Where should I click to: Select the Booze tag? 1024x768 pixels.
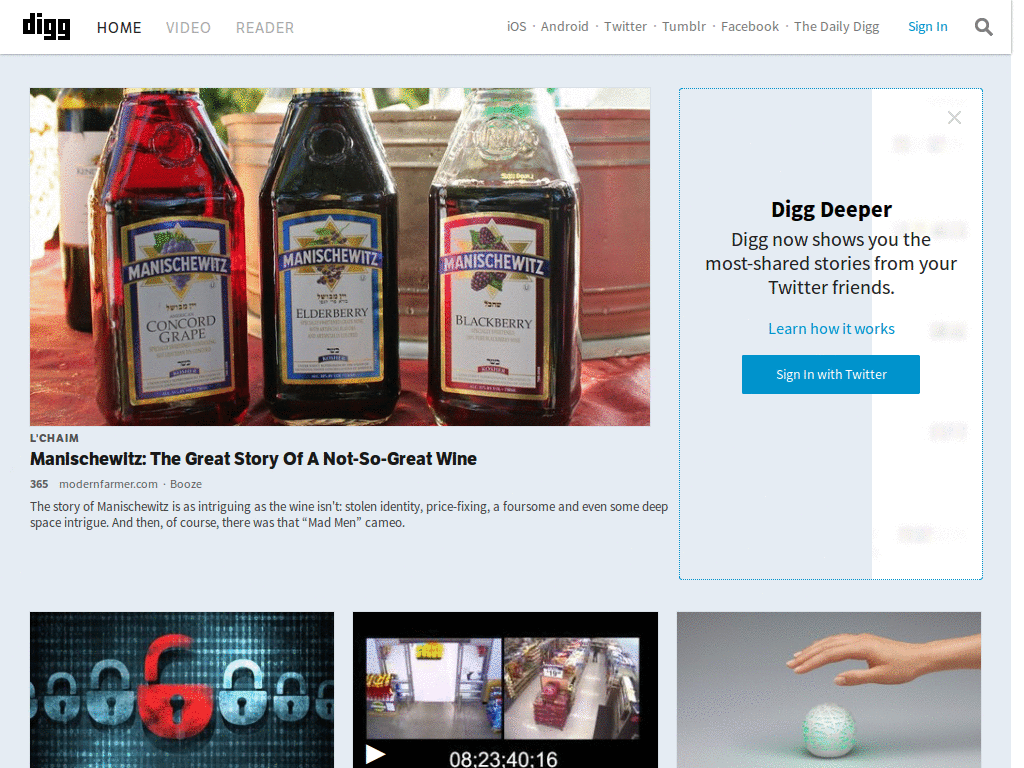186,484
